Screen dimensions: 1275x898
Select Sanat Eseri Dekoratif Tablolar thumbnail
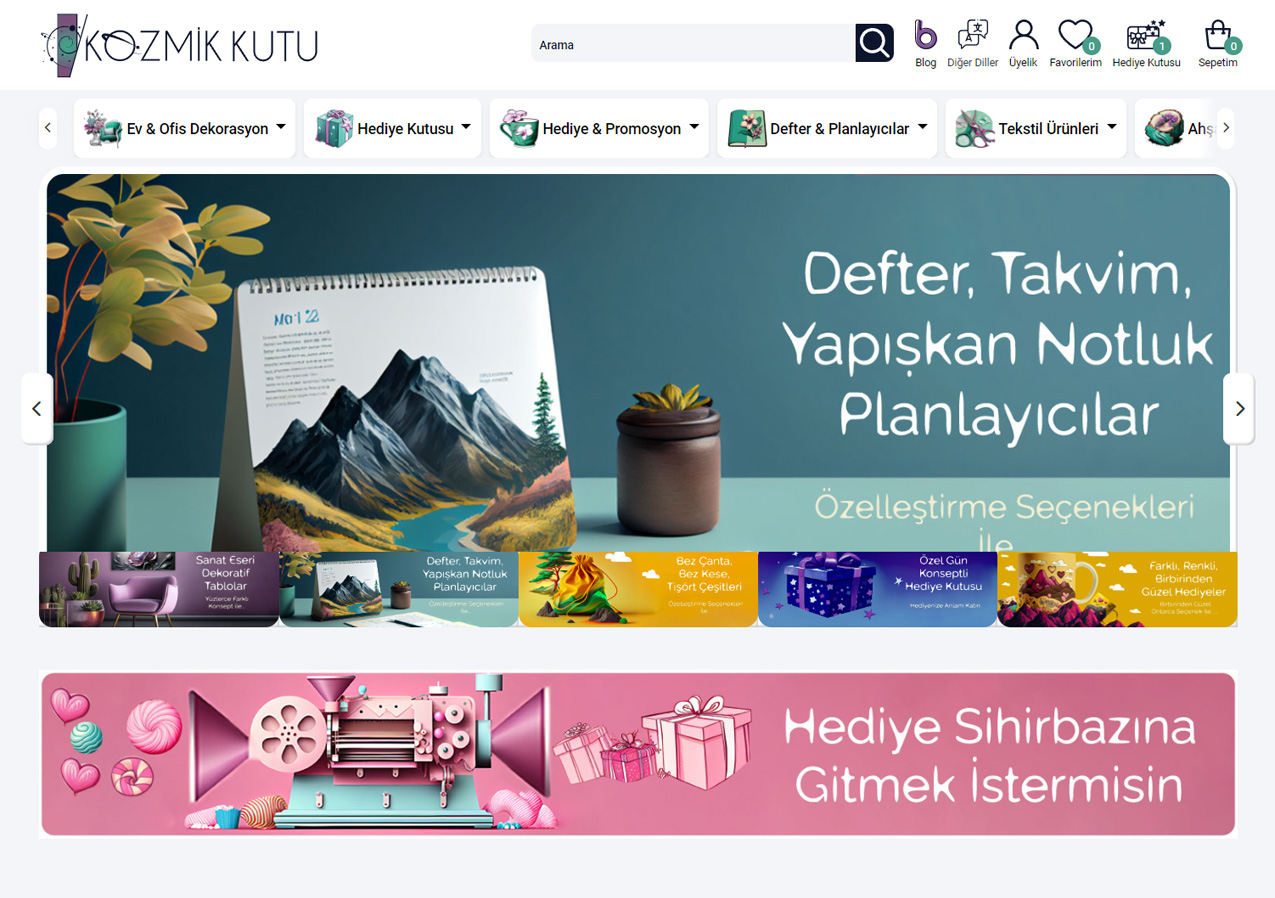tap(159, 590)
